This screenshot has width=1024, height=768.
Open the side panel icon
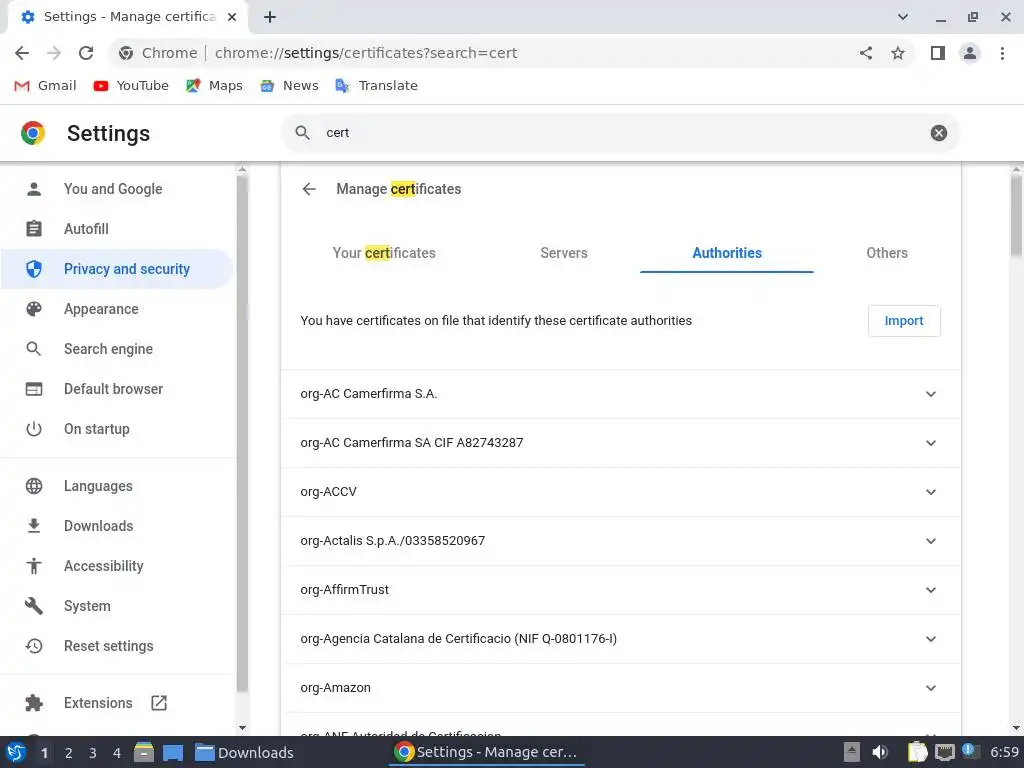[x=938, y=53]
